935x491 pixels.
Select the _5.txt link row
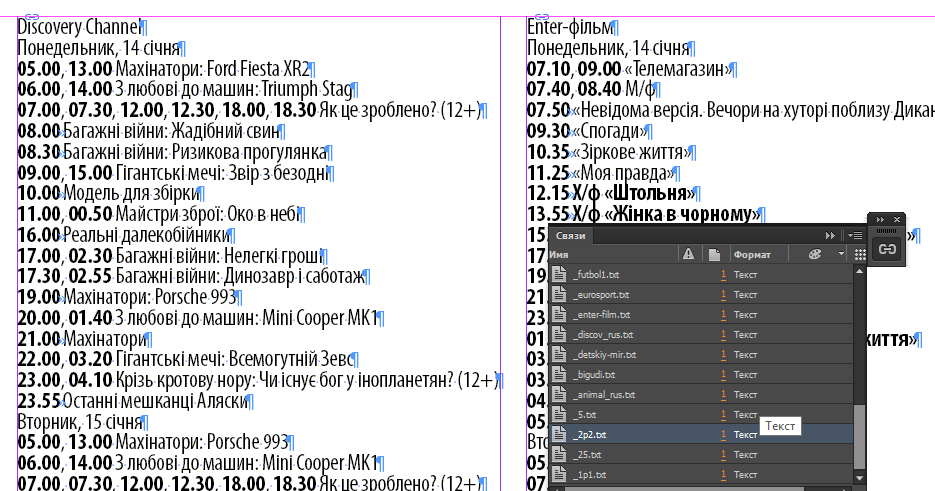[x=701, y=415]
